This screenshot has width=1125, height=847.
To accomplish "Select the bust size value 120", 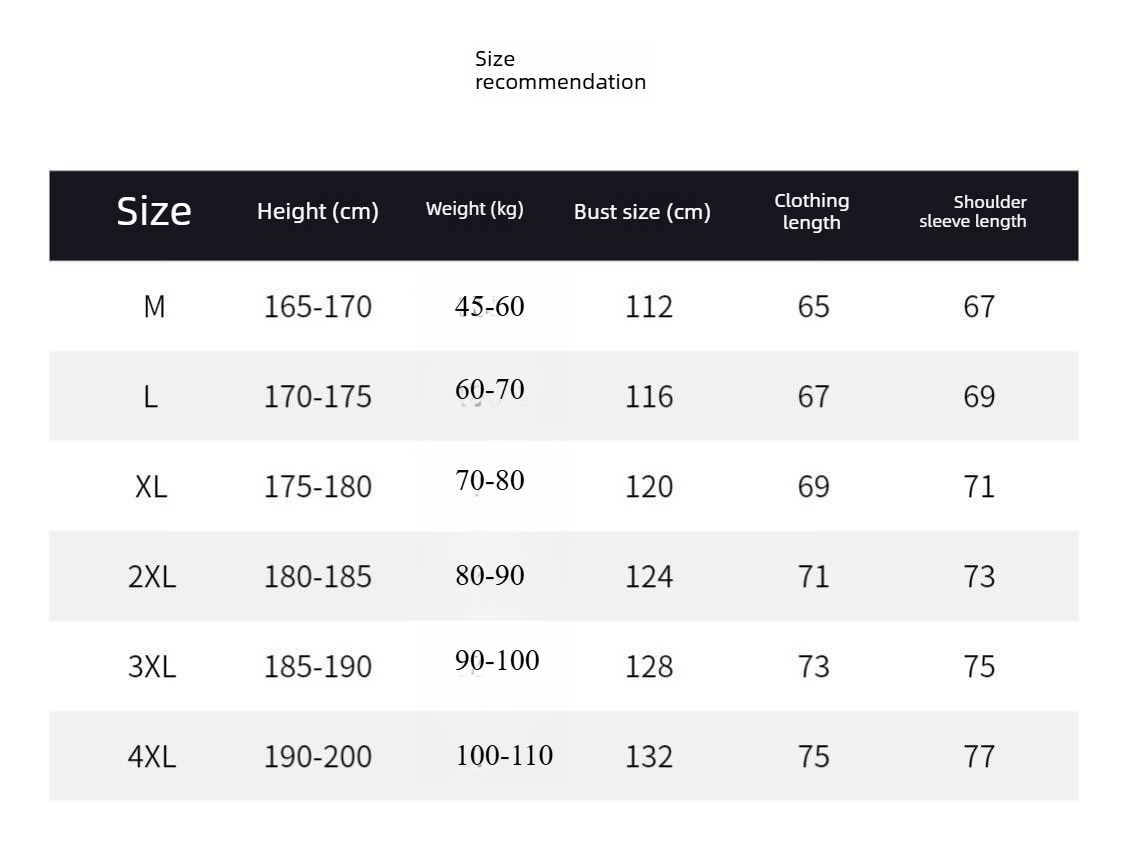I will [649, 487].
